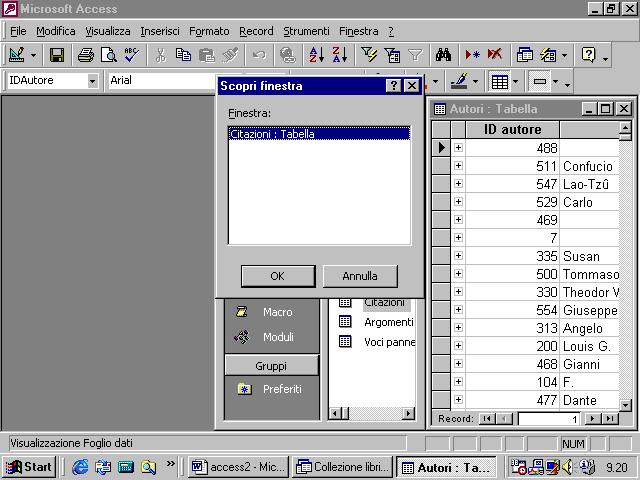Click the Undo arrow icon
640x480 pixels.
pyautogui.click(x=259, y=55)
